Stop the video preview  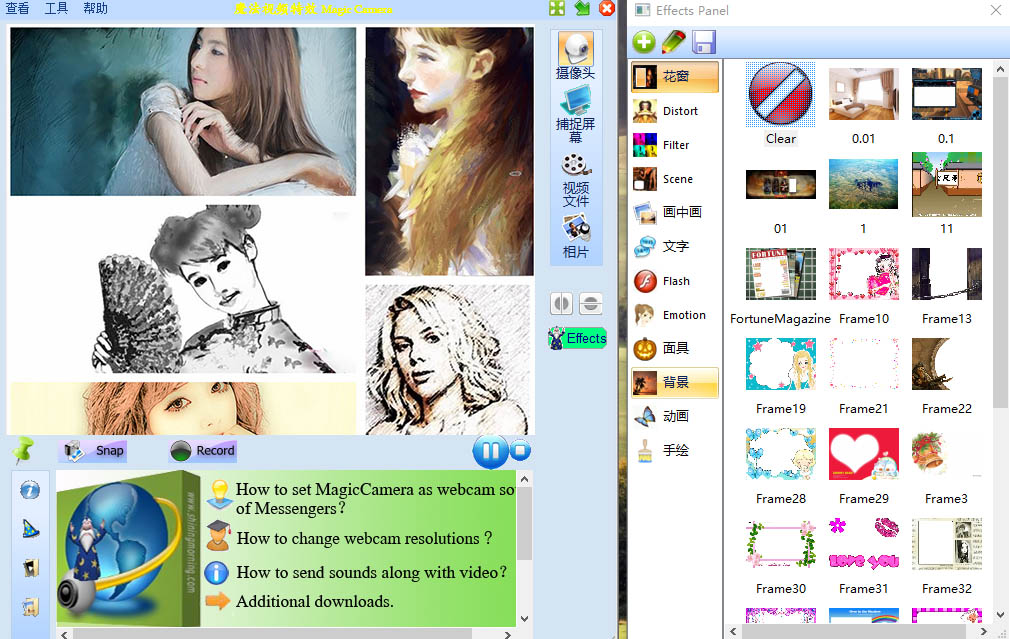pyautogui.click(x=520, y=450)
